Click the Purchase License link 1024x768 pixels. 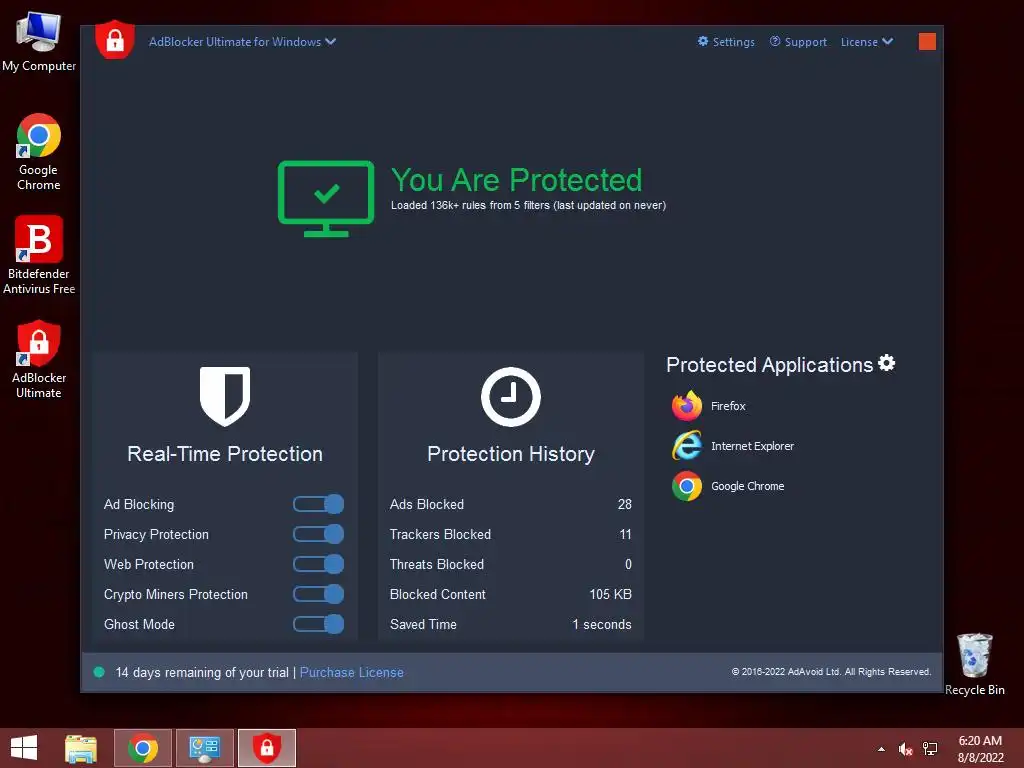(351, 673)
